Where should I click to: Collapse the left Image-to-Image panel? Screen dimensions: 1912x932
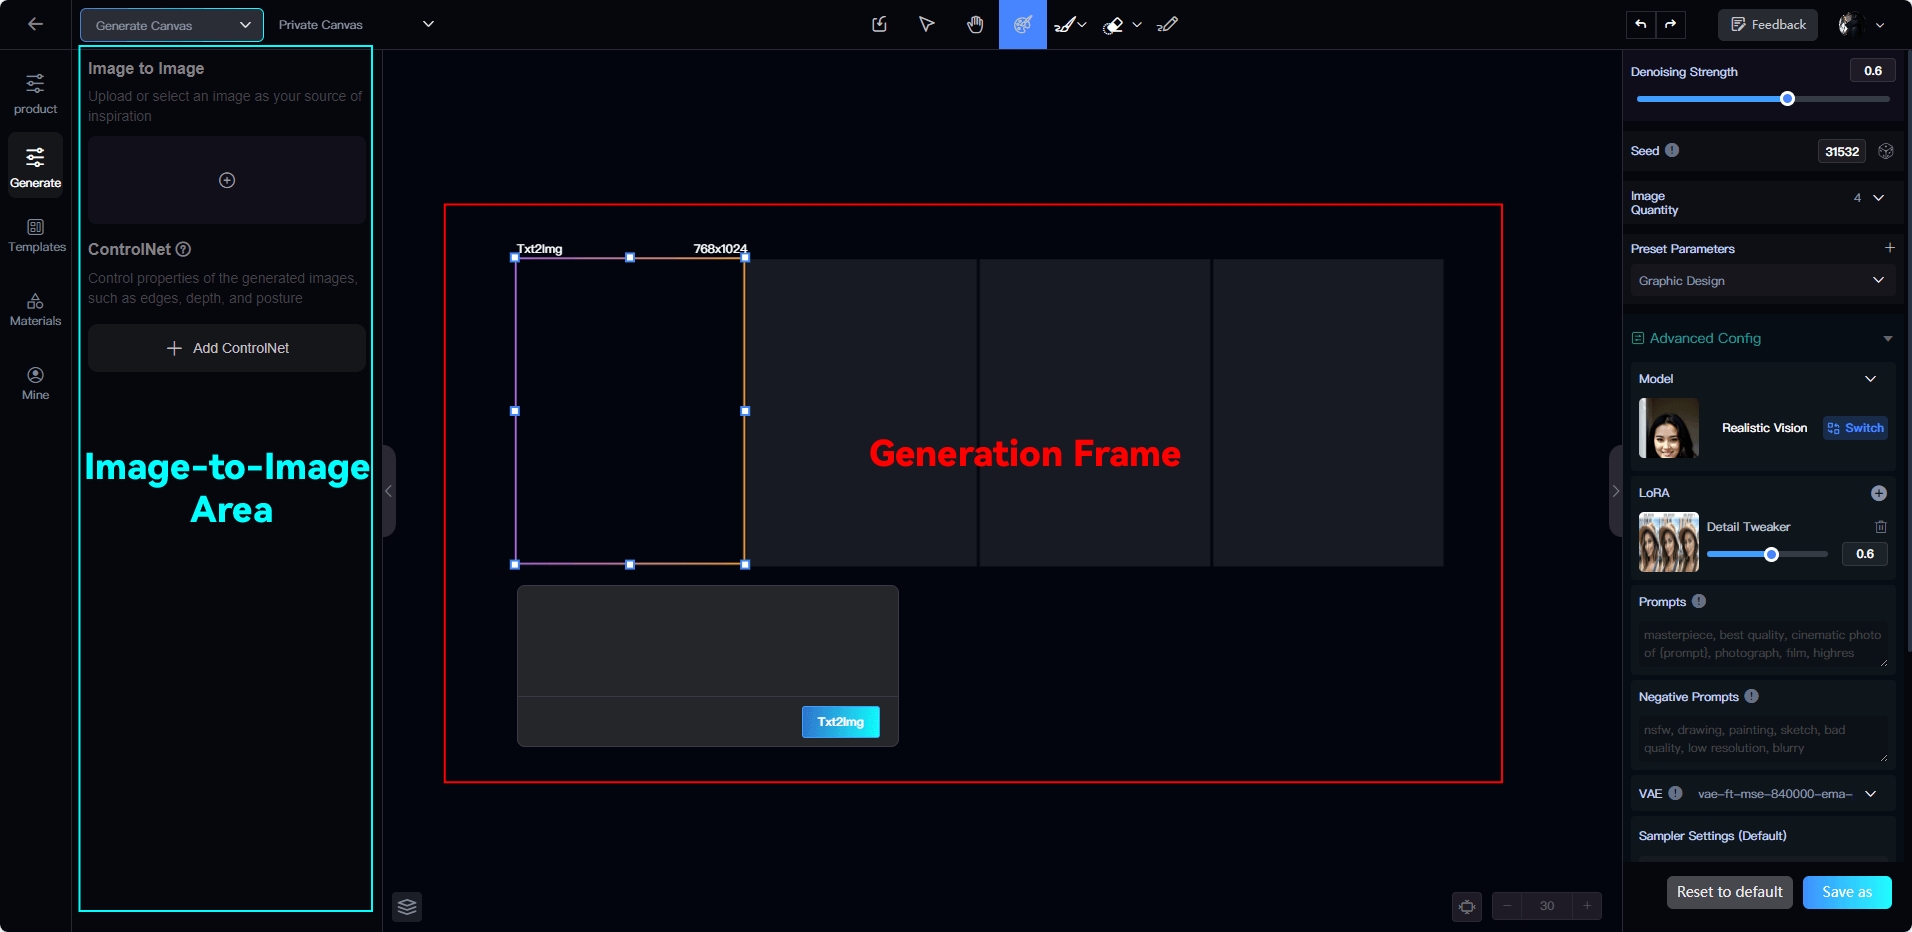tap(389, 491)
